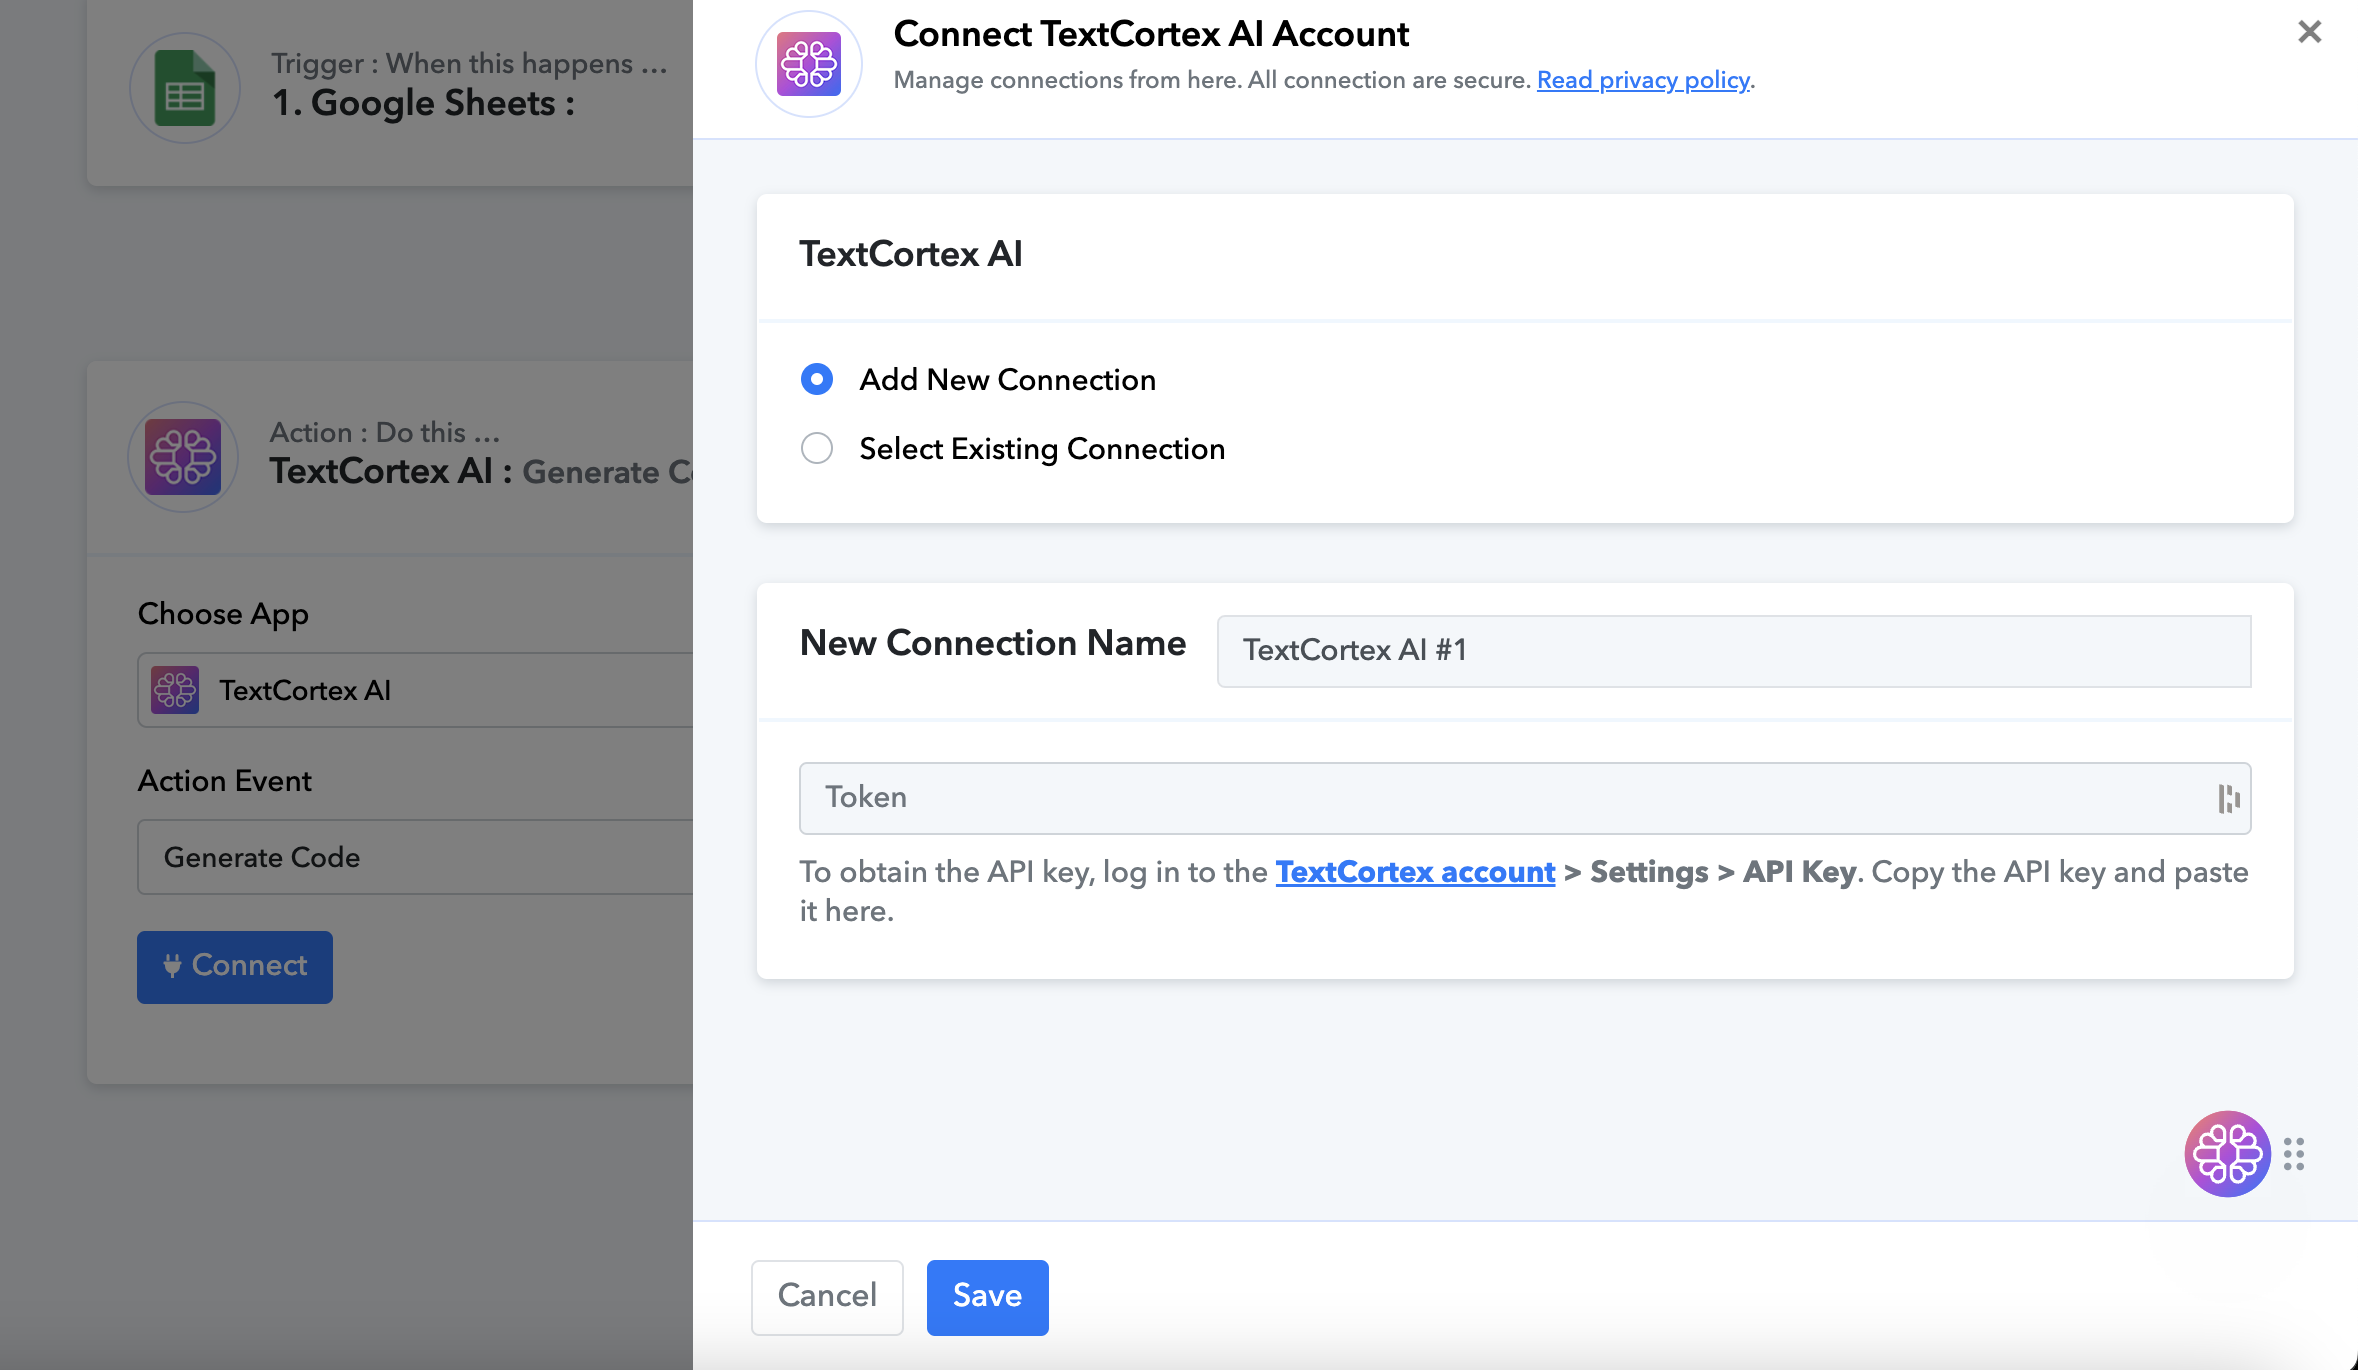Open the Action Event dropdown showing Generate Code
Viewport: 2358px width, 1370px height.
click(415, 857)
